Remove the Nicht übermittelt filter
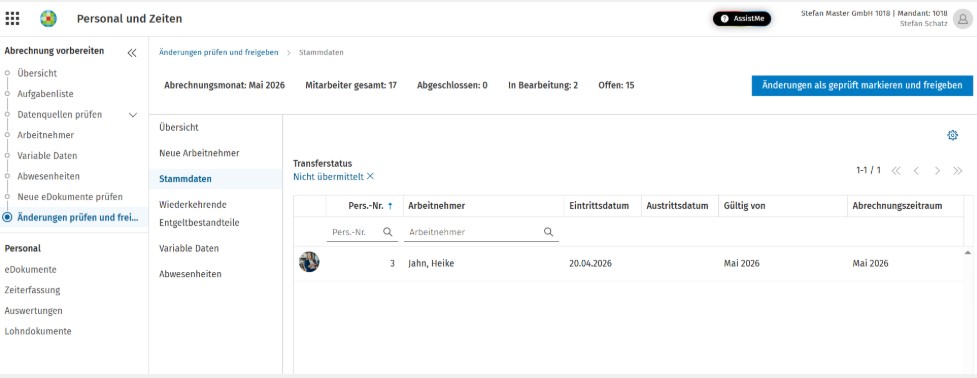 tap(370, 176)
